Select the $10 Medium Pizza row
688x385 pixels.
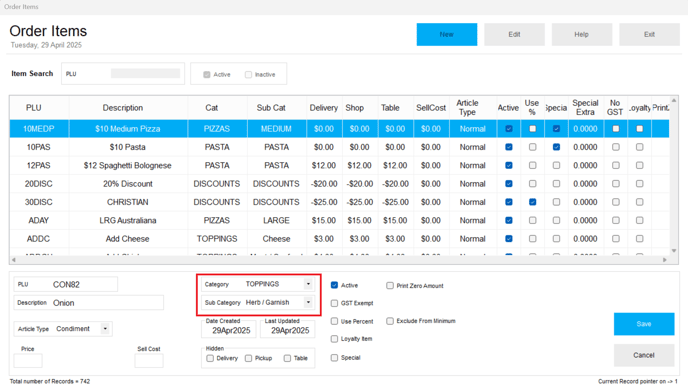pos(339,129)
